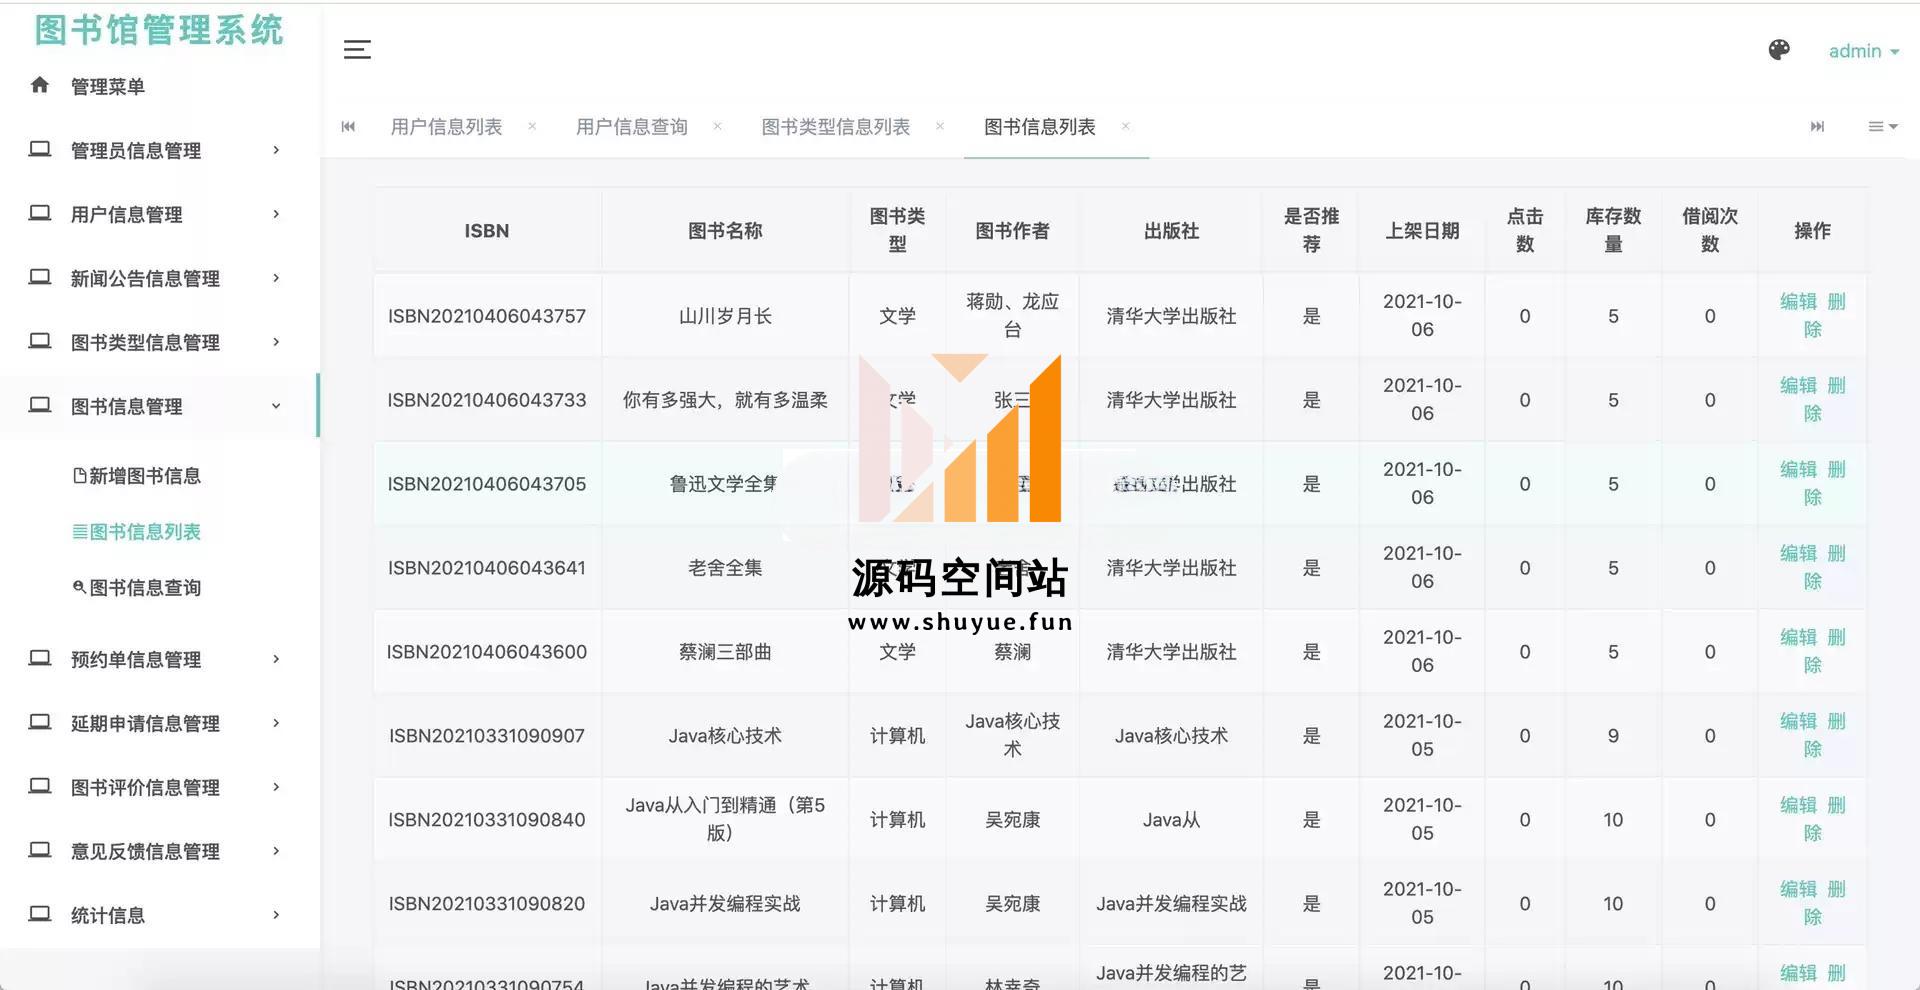This screenshot has width=1920, height=990.
Task: Open the theme palette icon
Action: coord(1779,50)
